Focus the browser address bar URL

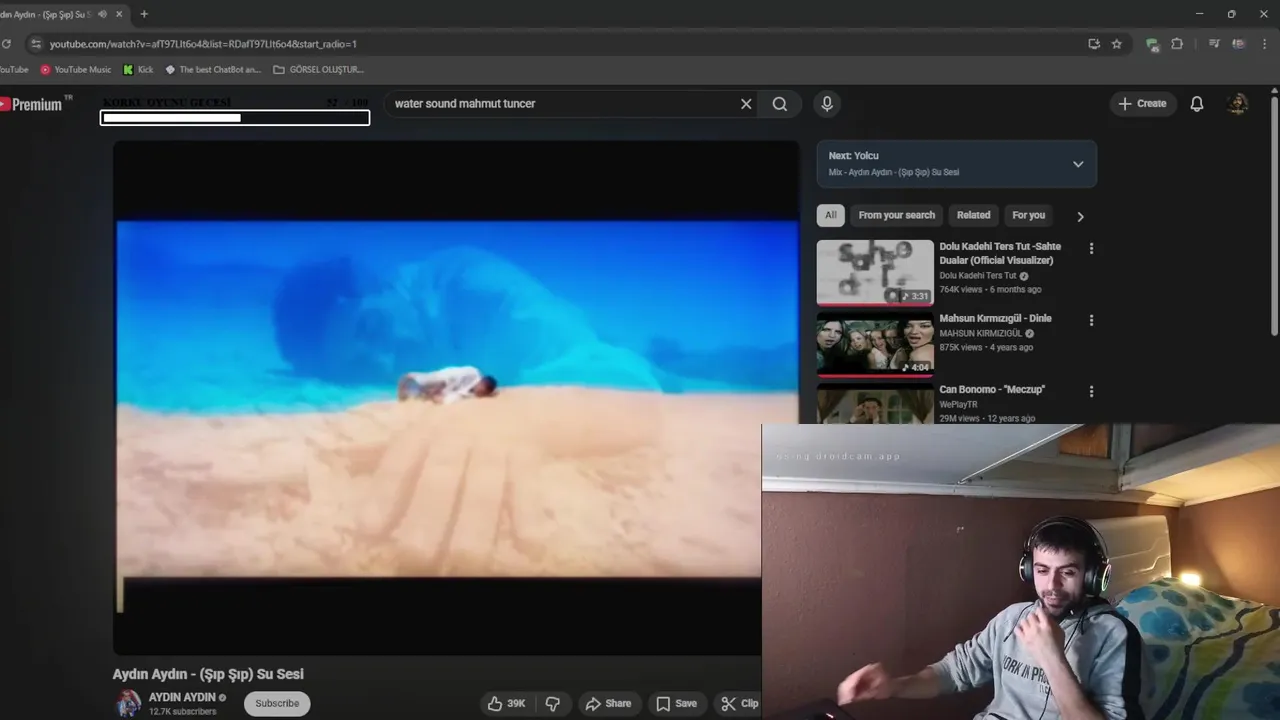click(203, 44)
